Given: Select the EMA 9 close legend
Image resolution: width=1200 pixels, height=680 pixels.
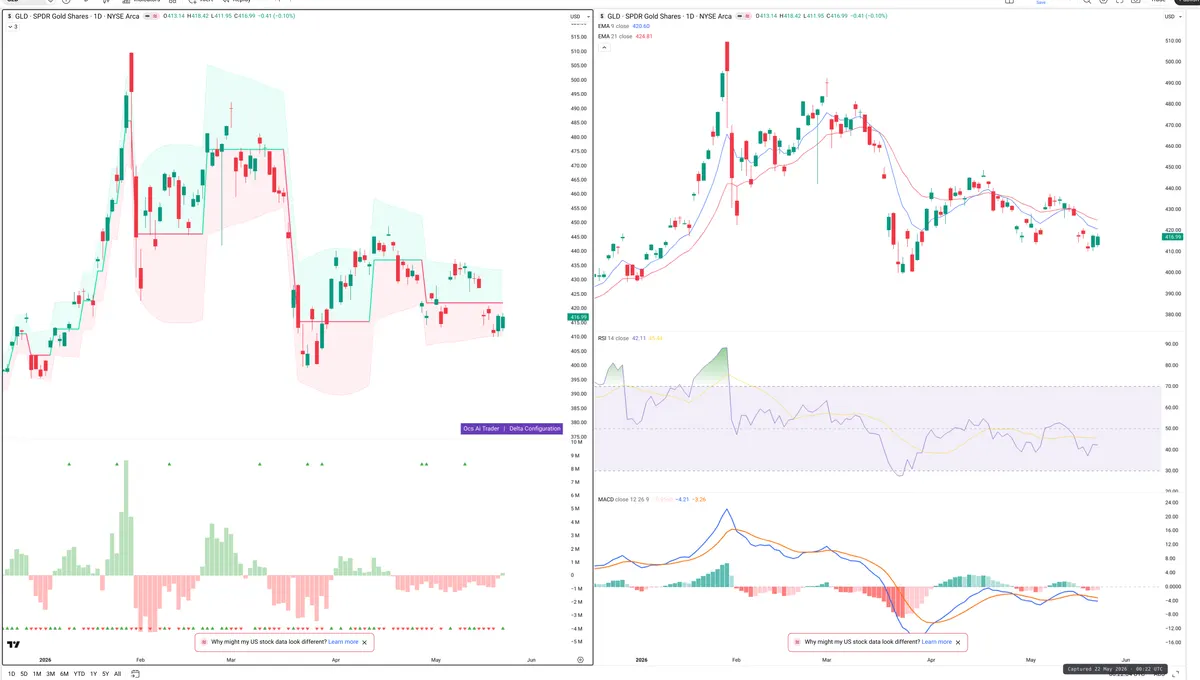Looking at the screenshot, I should [614, 27].
